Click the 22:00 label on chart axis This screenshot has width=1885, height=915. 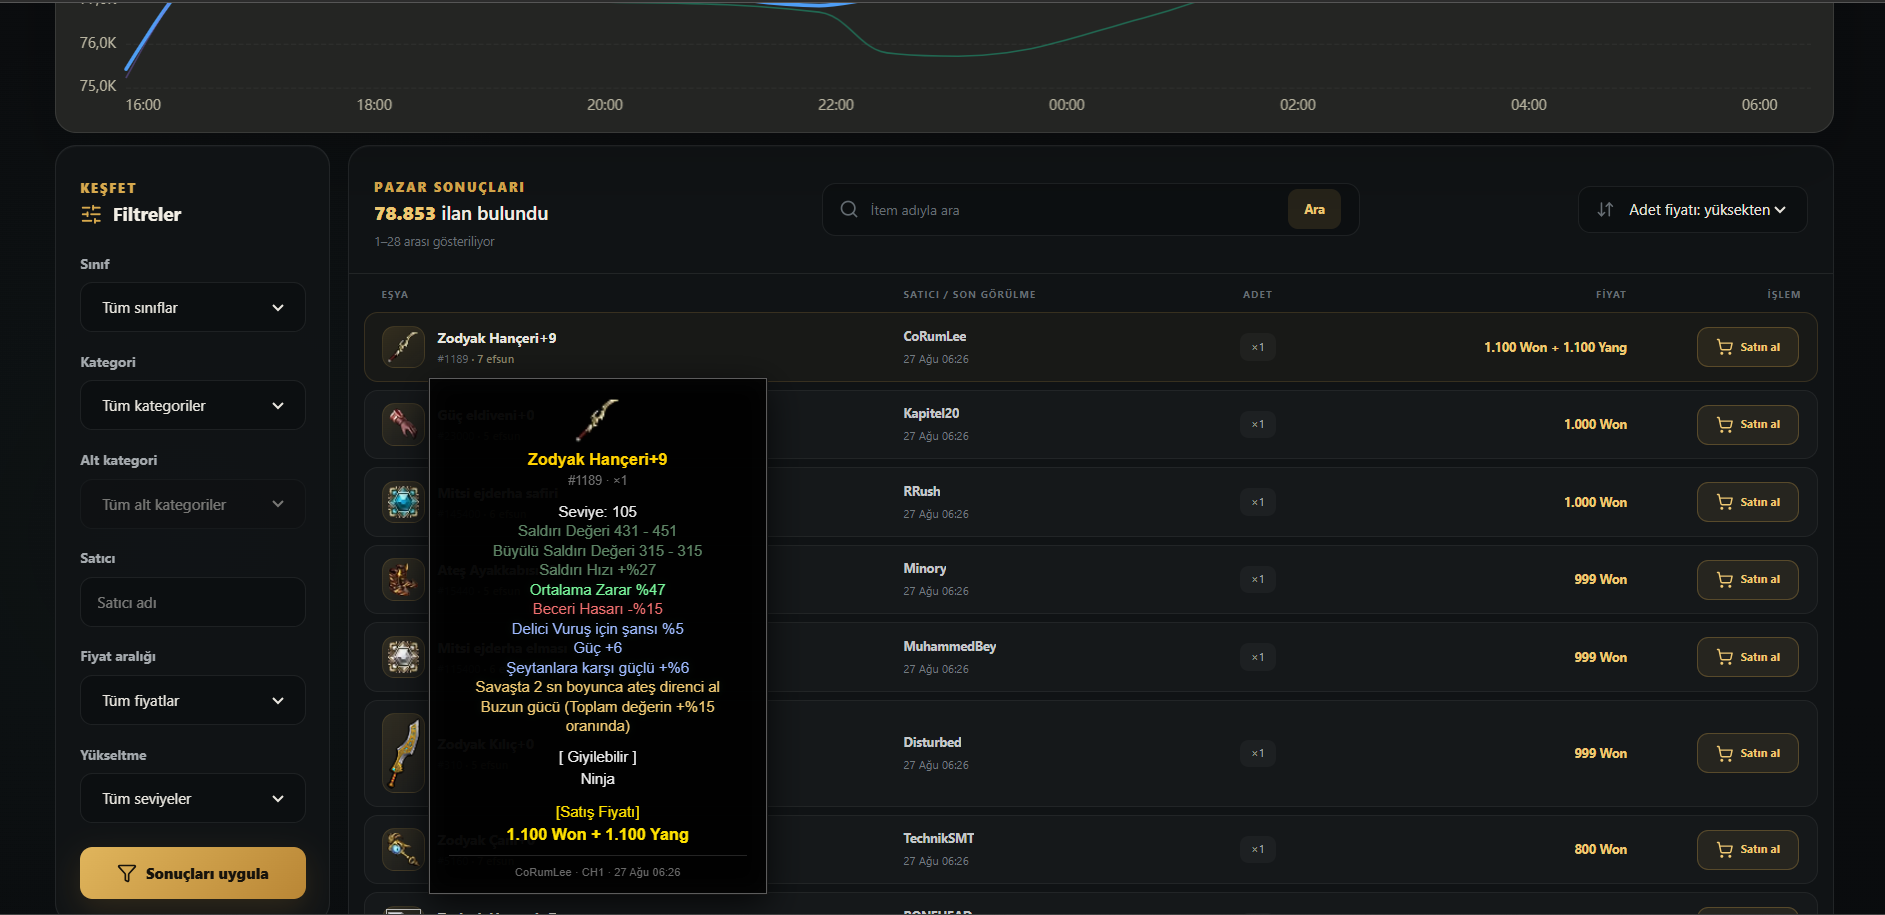[836, 105]
